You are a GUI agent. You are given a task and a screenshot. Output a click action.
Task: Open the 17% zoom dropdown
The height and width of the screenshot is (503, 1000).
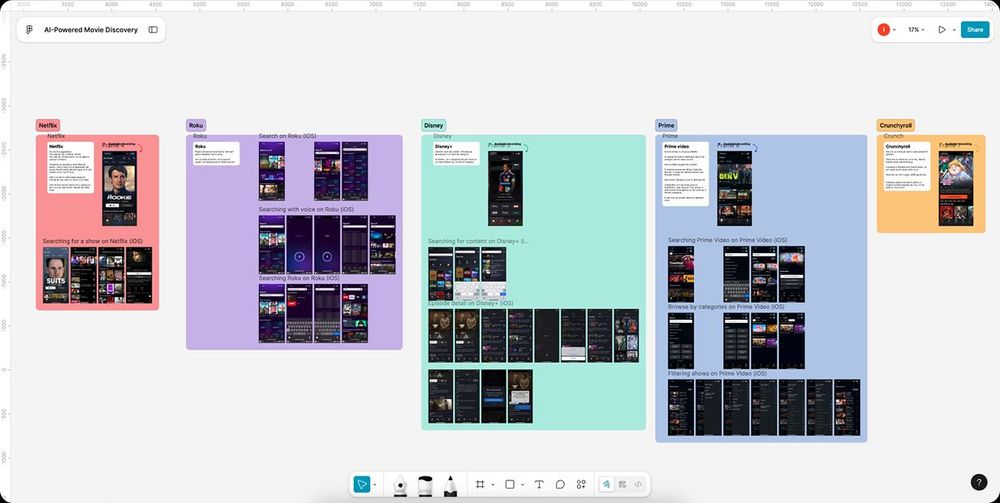917,30
